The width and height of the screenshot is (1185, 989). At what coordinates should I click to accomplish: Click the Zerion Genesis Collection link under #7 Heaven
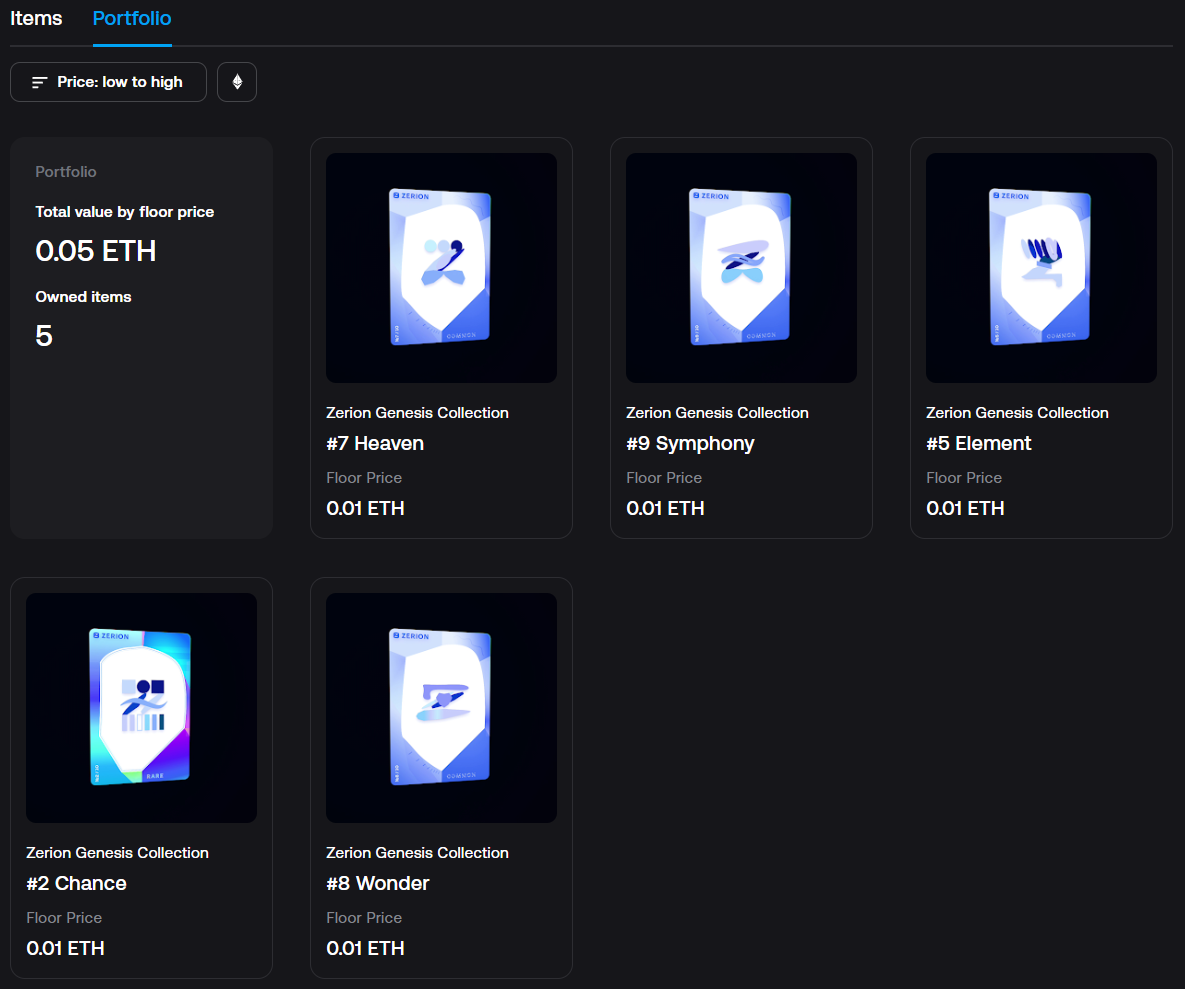(417, 412)
